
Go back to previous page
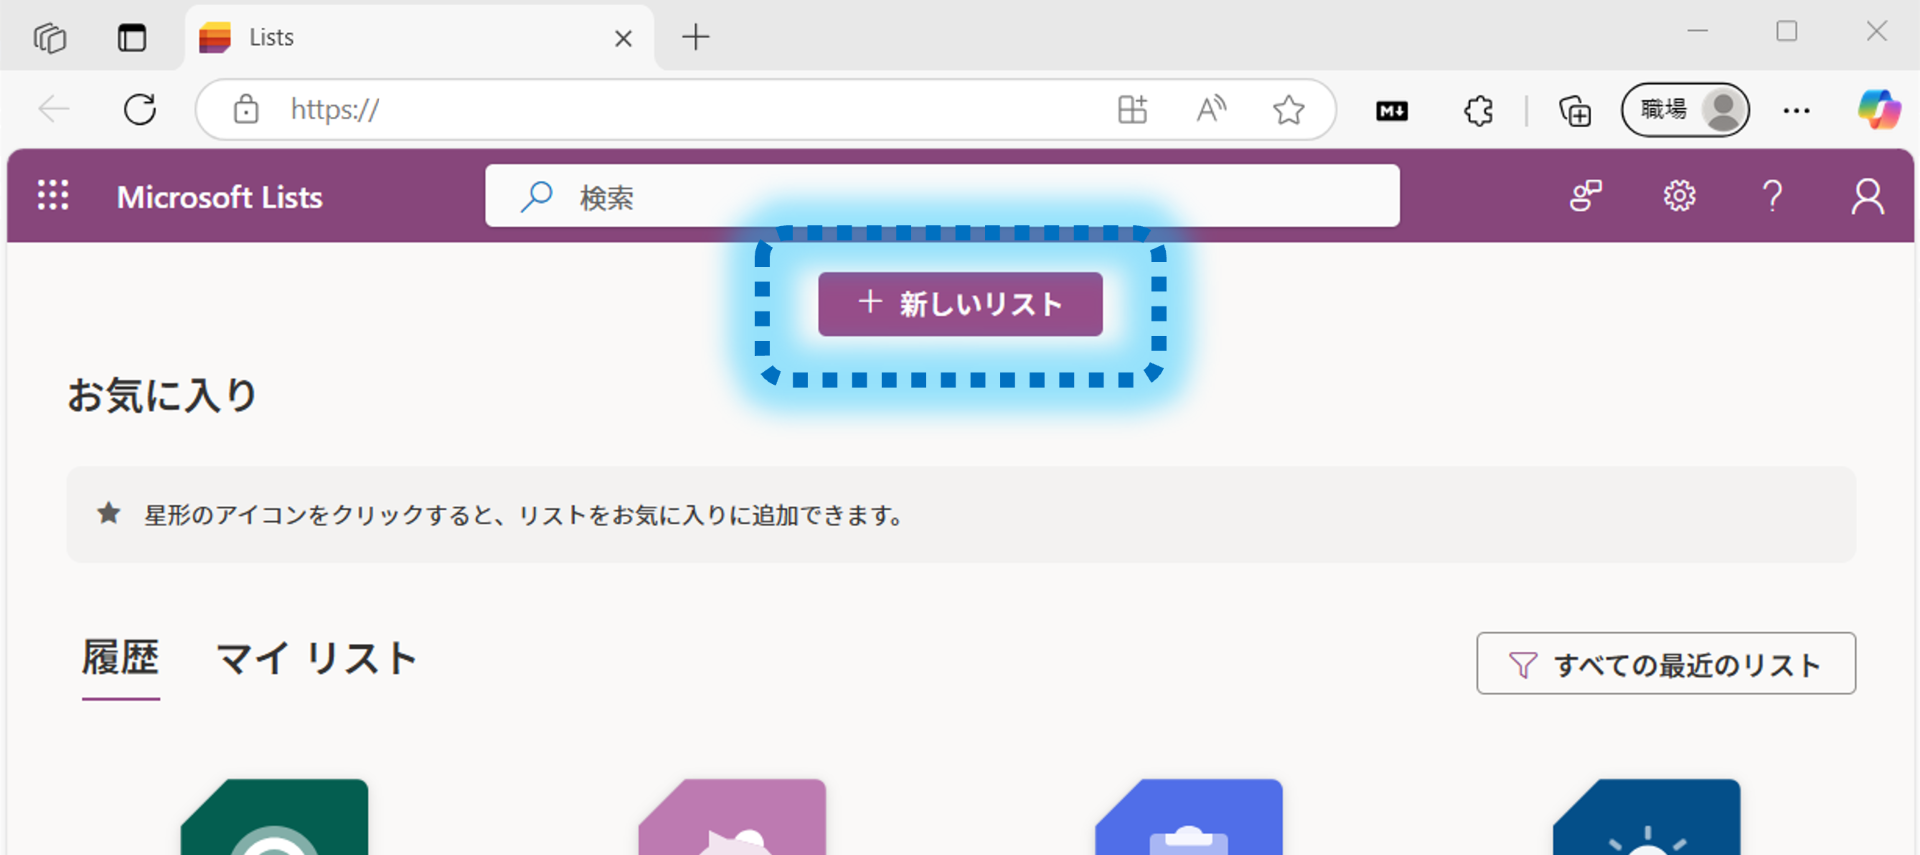tap(53, 109)
